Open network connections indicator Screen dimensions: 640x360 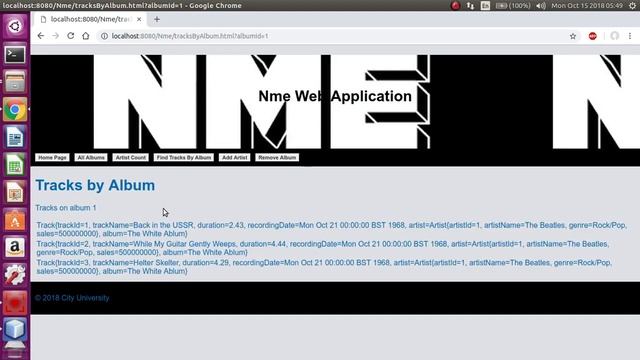(470, 5)
